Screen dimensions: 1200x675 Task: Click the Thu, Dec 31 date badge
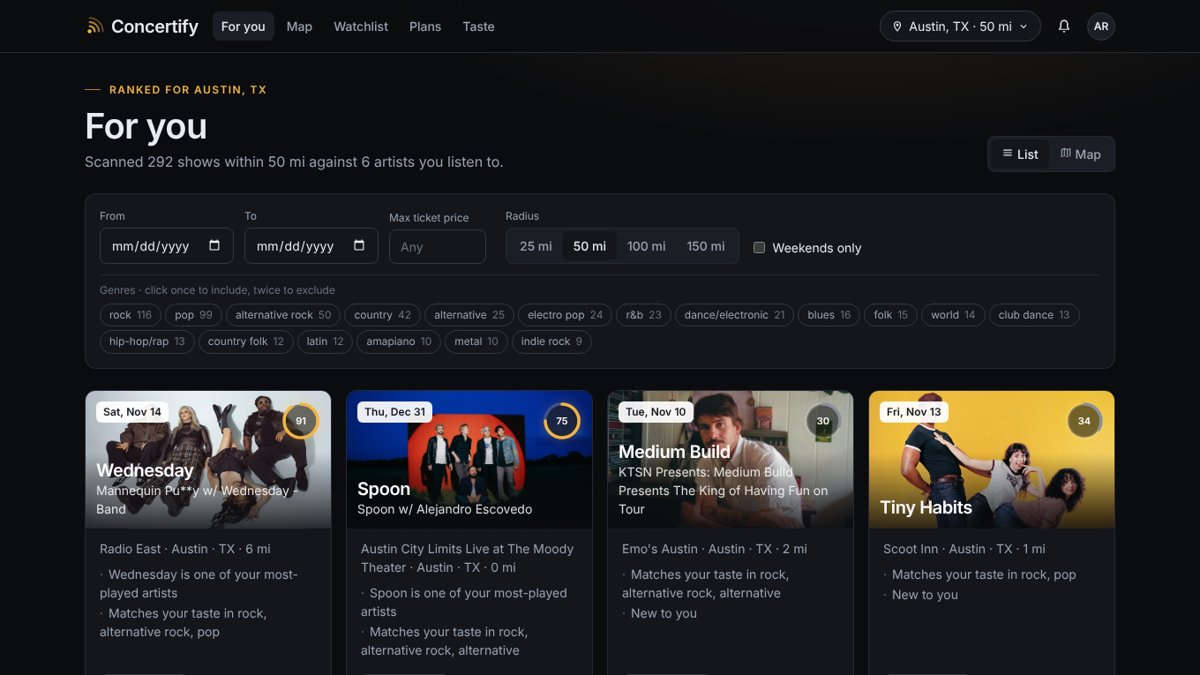click(395, 412)
